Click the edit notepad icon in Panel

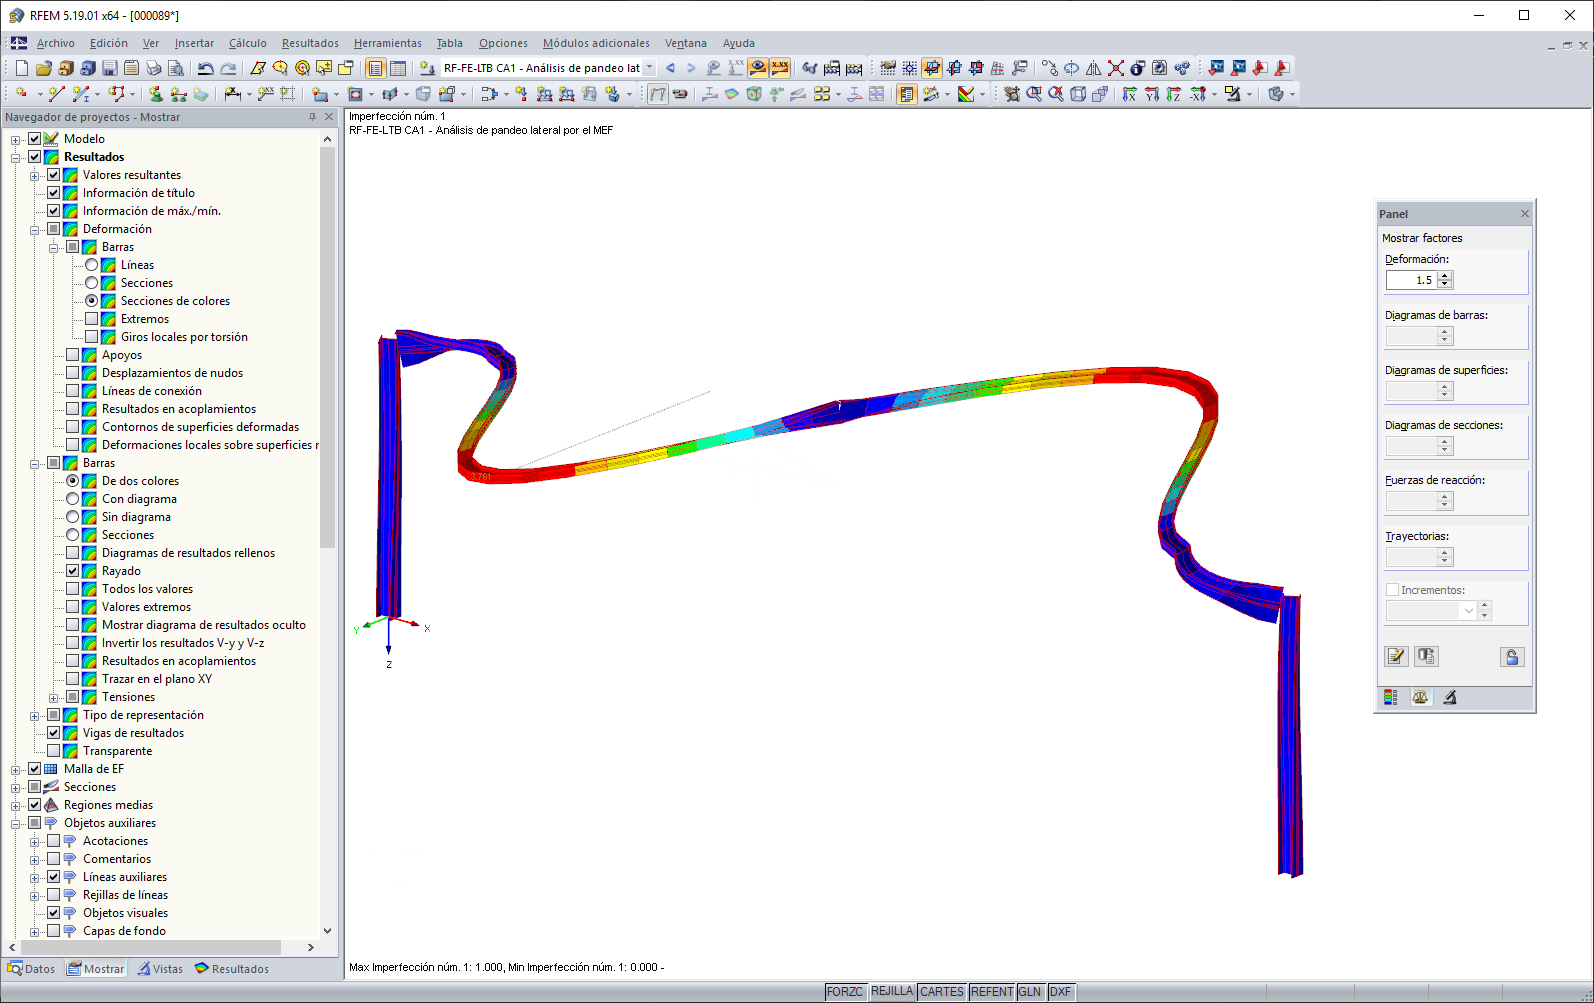[x=1396, y=656]
